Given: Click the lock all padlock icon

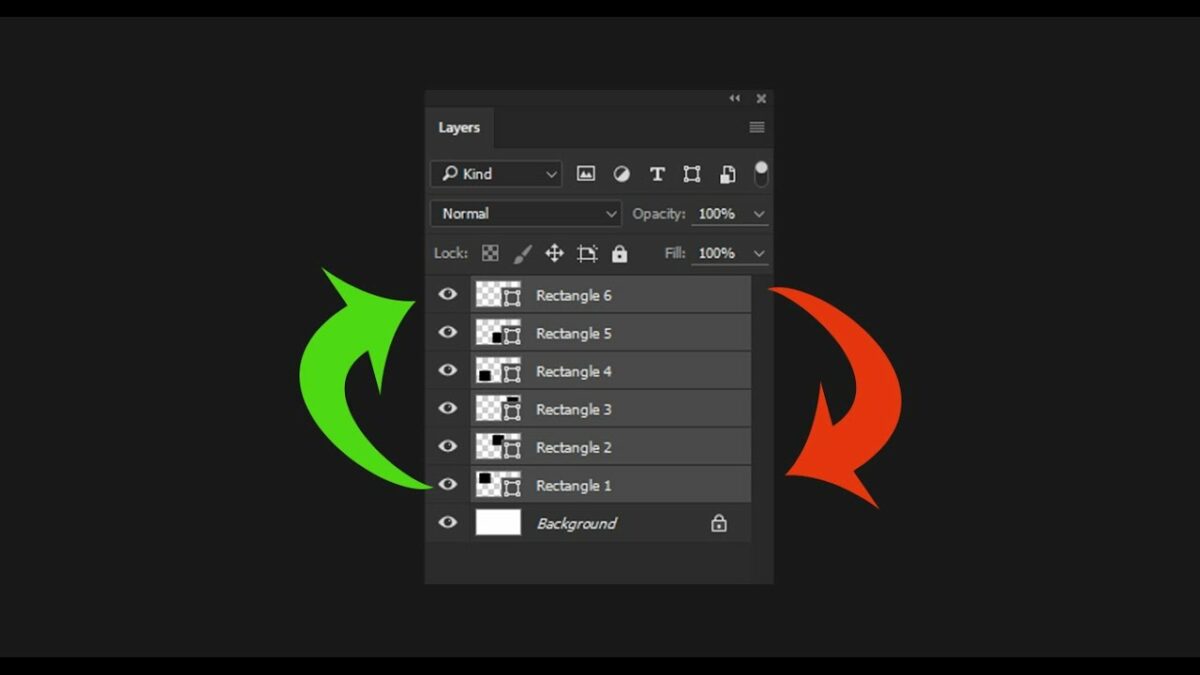Looking at the screenshot, I should (619, 254).
